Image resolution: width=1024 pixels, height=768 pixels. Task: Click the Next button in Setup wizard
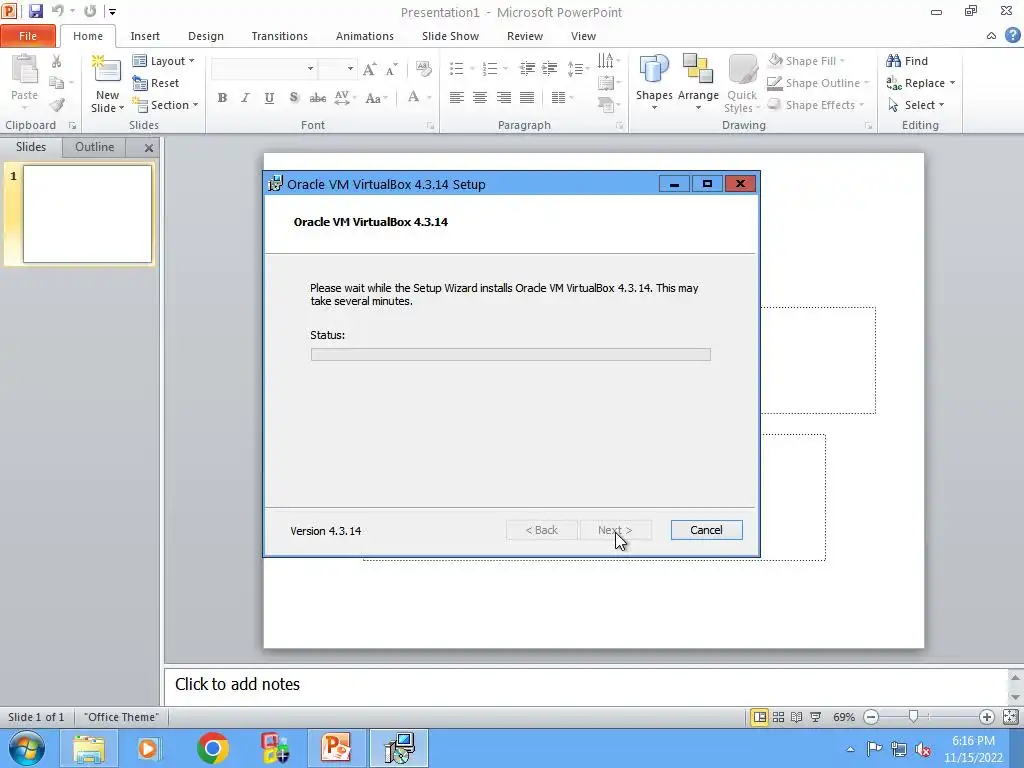click(615, 530)
